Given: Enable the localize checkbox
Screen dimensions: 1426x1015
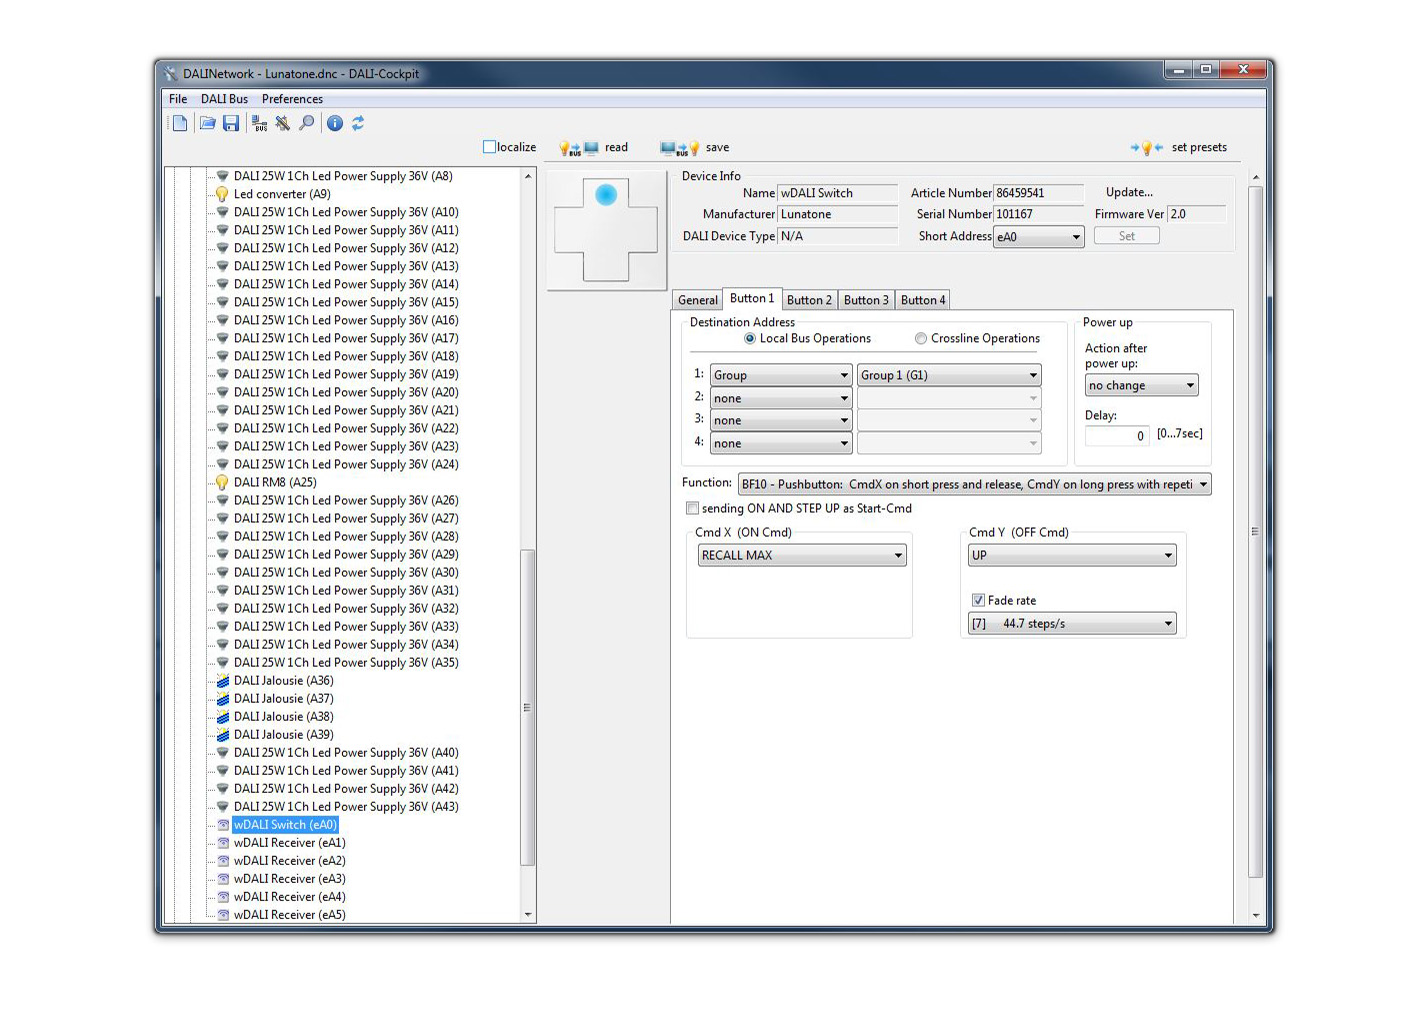Looking at the screenshot, I should (490, 147).
